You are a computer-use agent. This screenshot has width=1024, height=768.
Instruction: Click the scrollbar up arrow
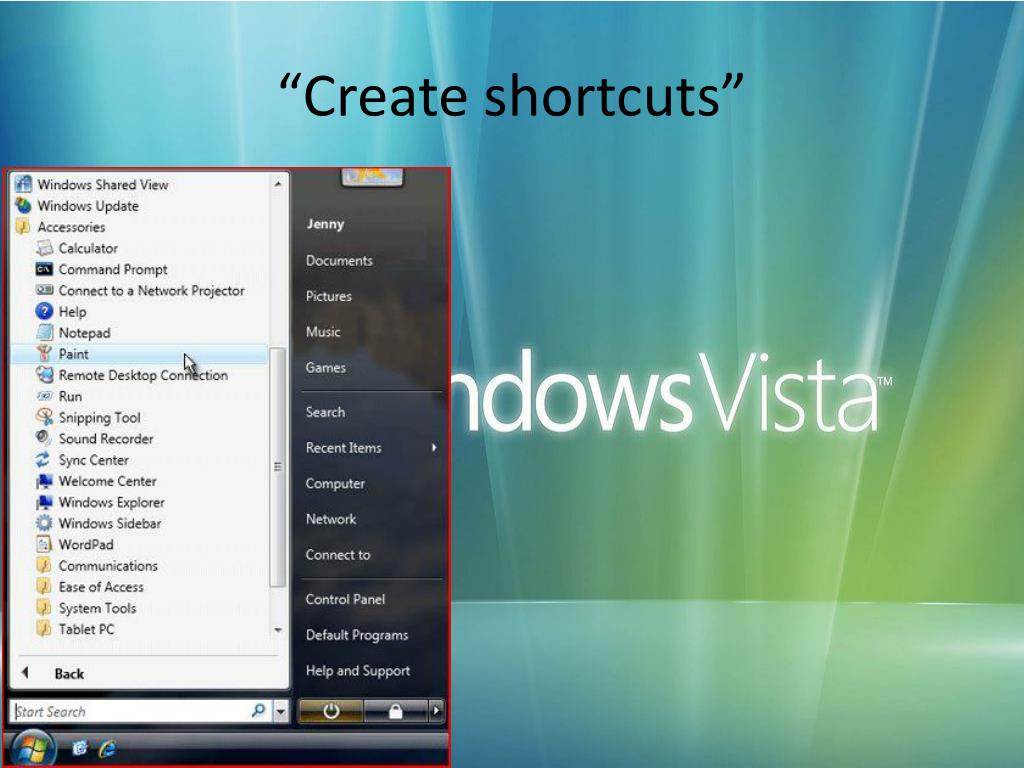(278, 184)
